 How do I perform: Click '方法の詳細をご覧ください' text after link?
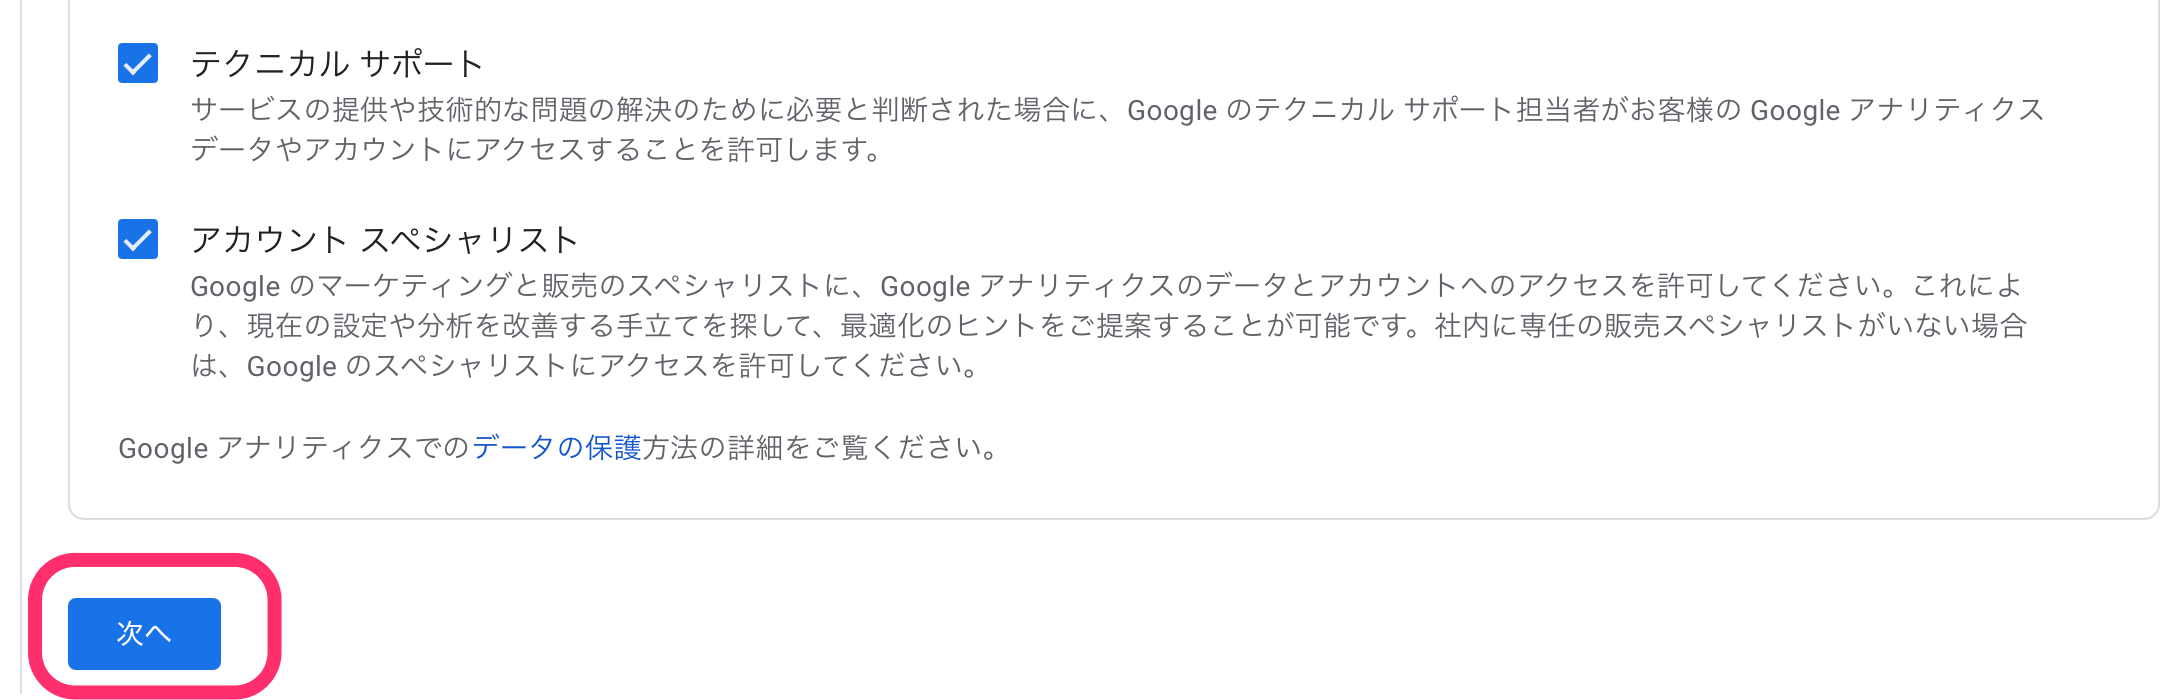(x=820, y=448)
